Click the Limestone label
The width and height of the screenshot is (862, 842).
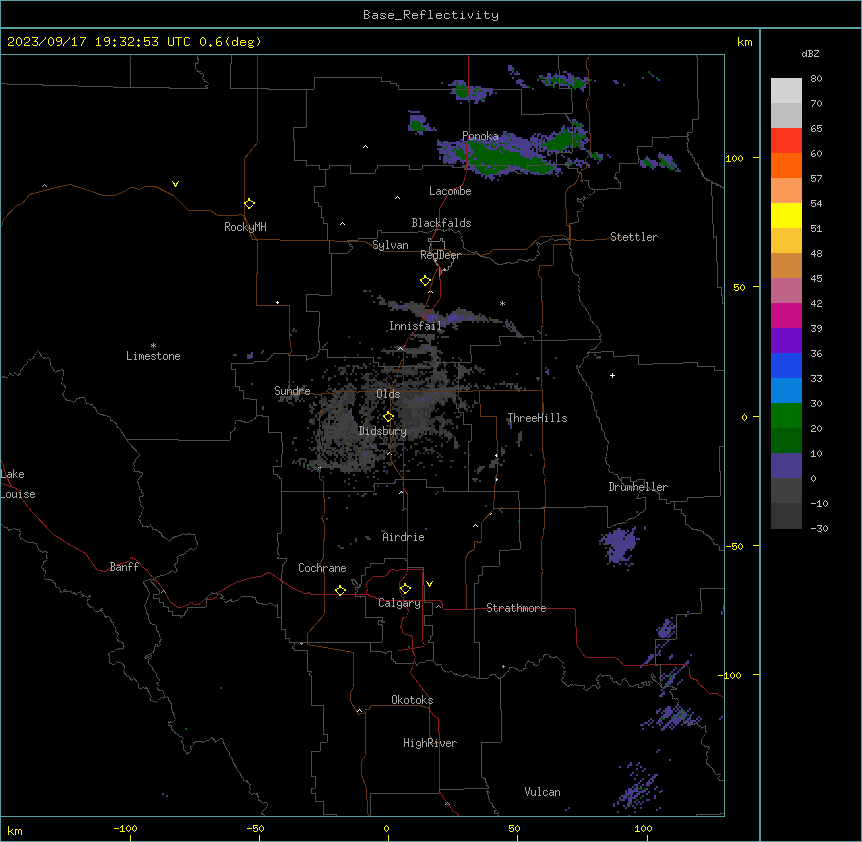153,356
